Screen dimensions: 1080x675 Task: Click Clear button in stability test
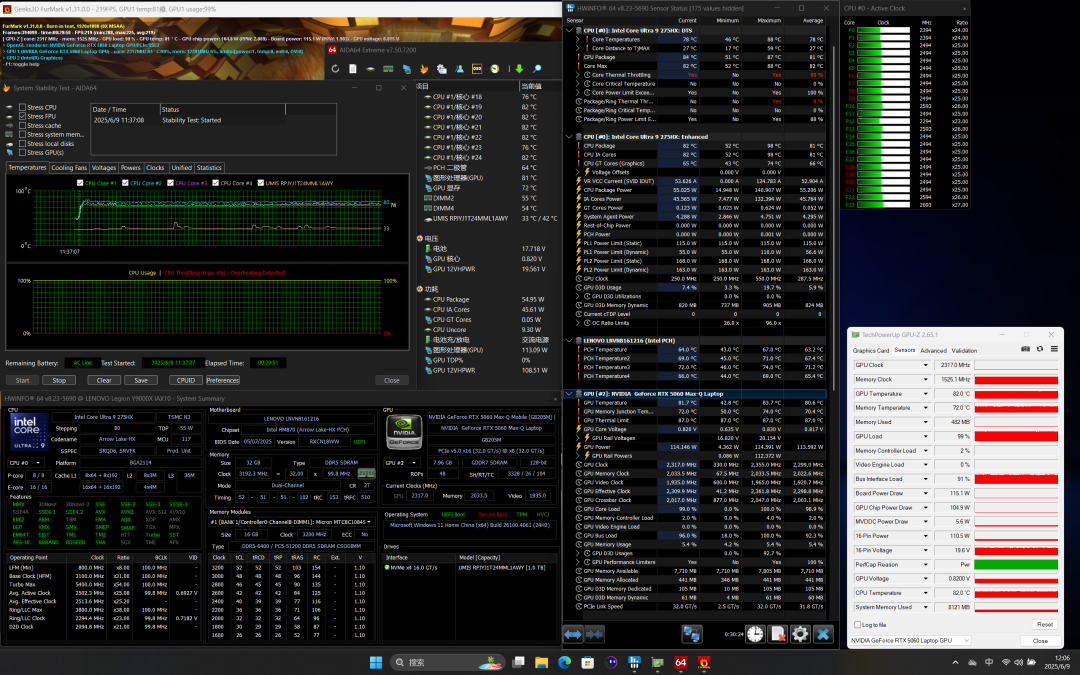point(104,380)
